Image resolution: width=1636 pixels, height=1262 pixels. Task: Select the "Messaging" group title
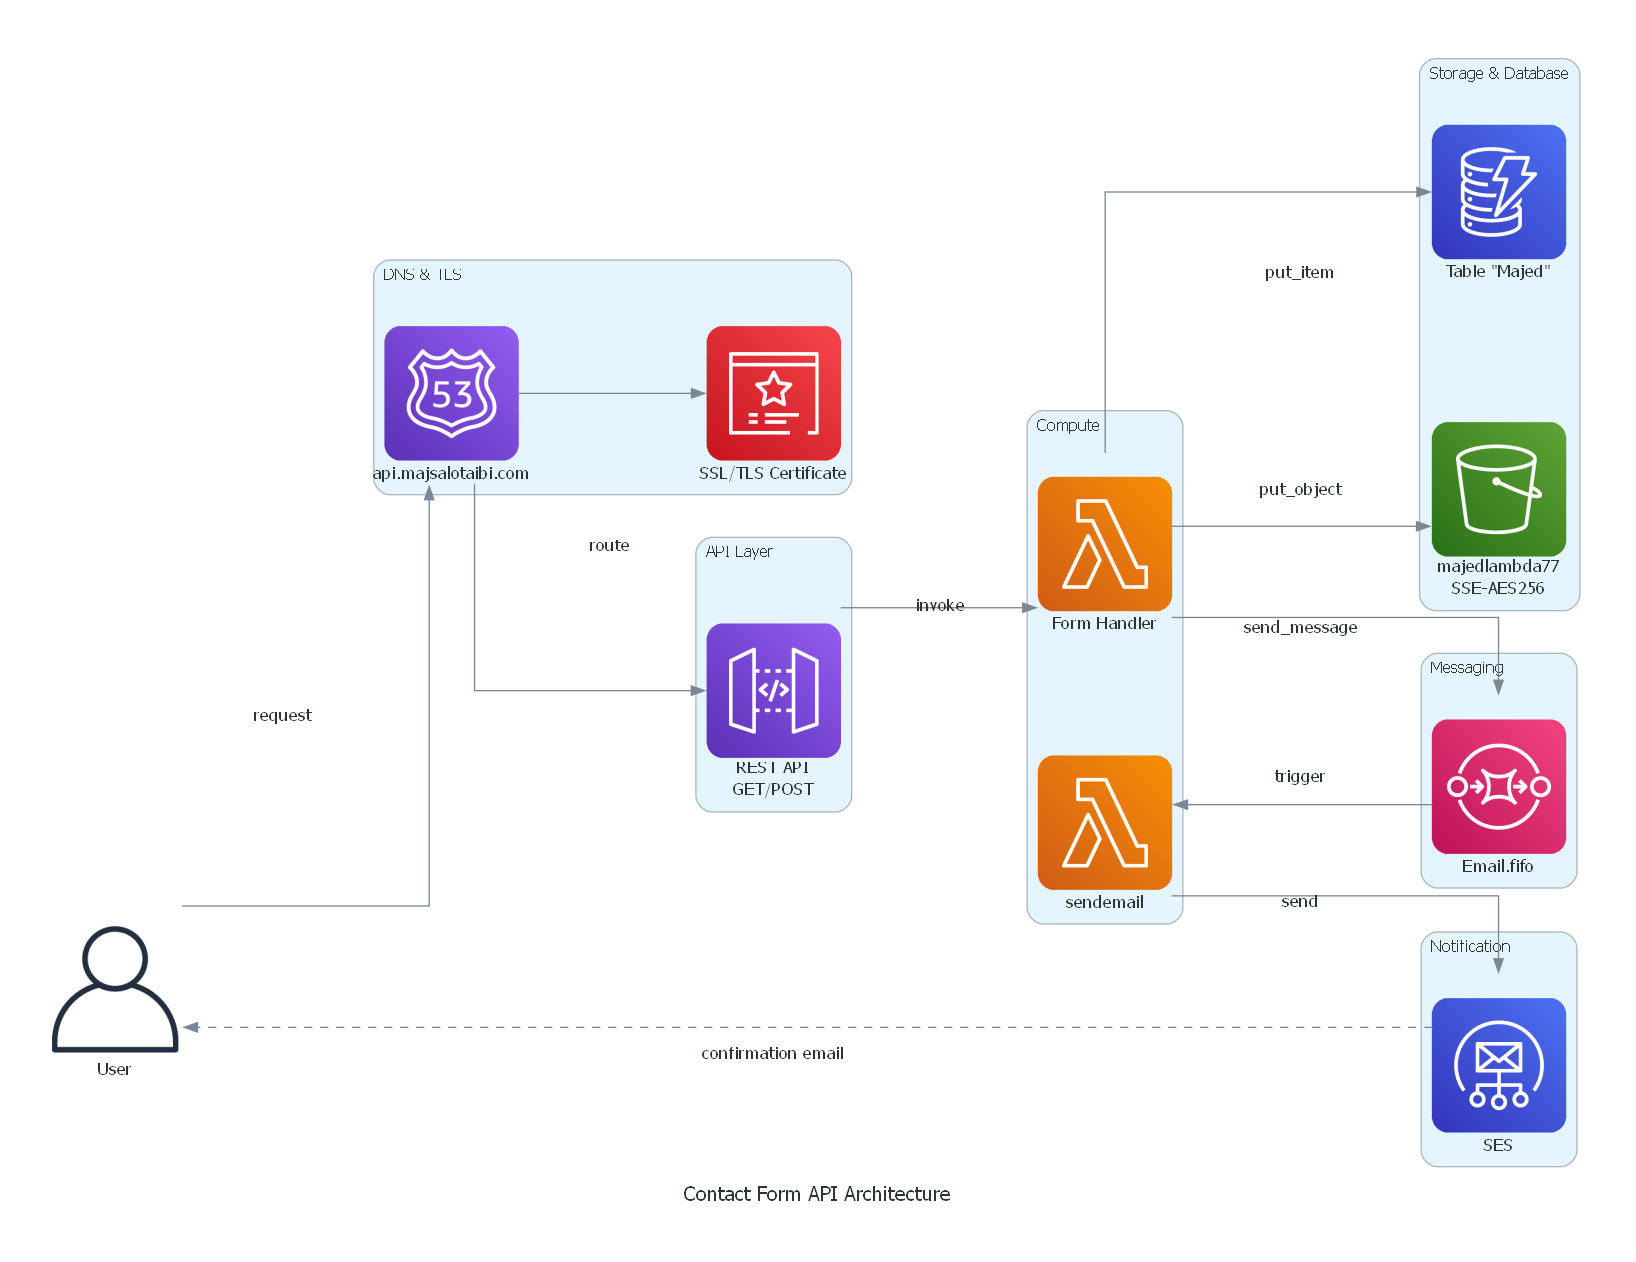coord(1466,667)
